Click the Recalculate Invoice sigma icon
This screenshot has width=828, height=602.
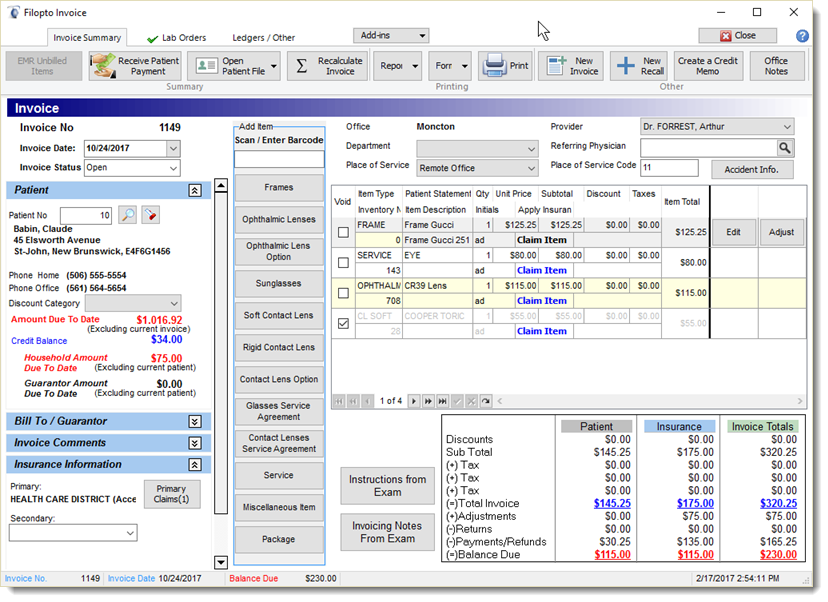pos(302,66)
